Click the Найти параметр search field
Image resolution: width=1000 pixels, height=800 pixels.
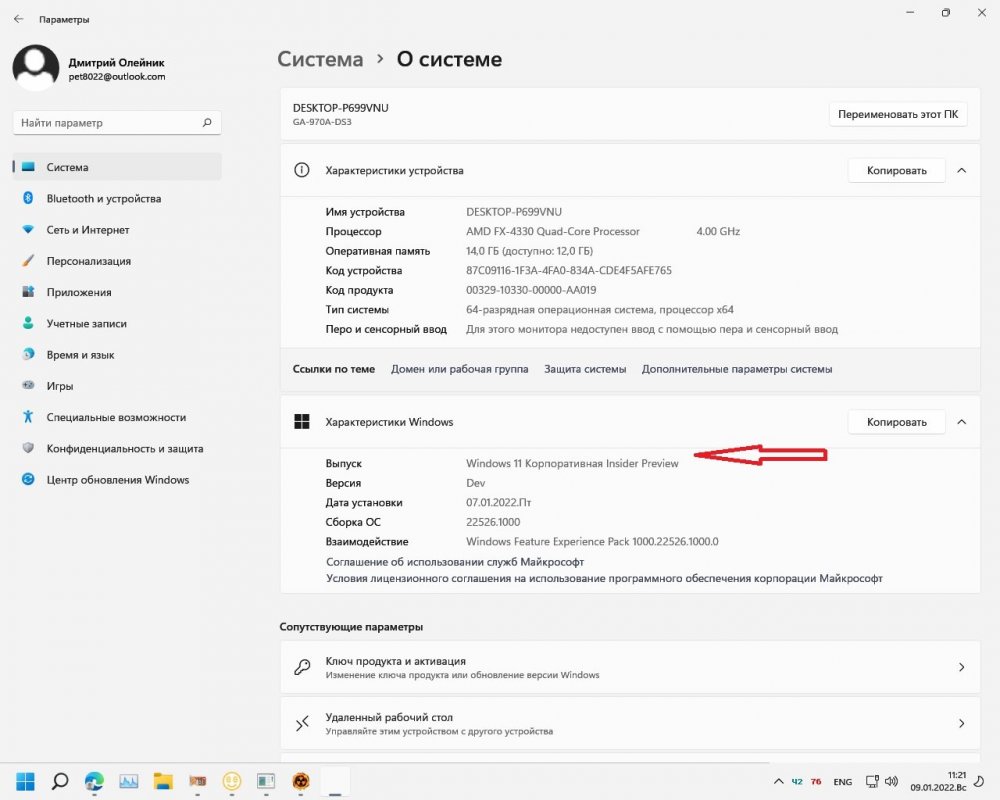tap(117, 122)
